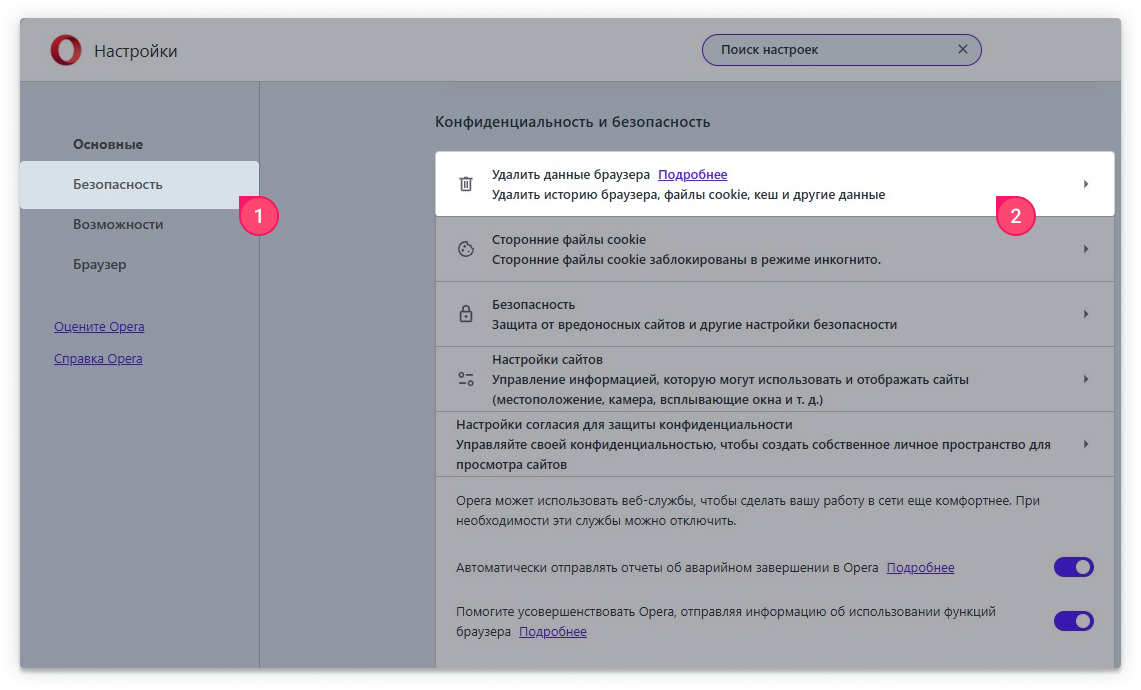Expand Удалить данные браузера row arrow
Image resolution: width=1141 pixels, height=690 pixels.
(x=1085, y=184)
